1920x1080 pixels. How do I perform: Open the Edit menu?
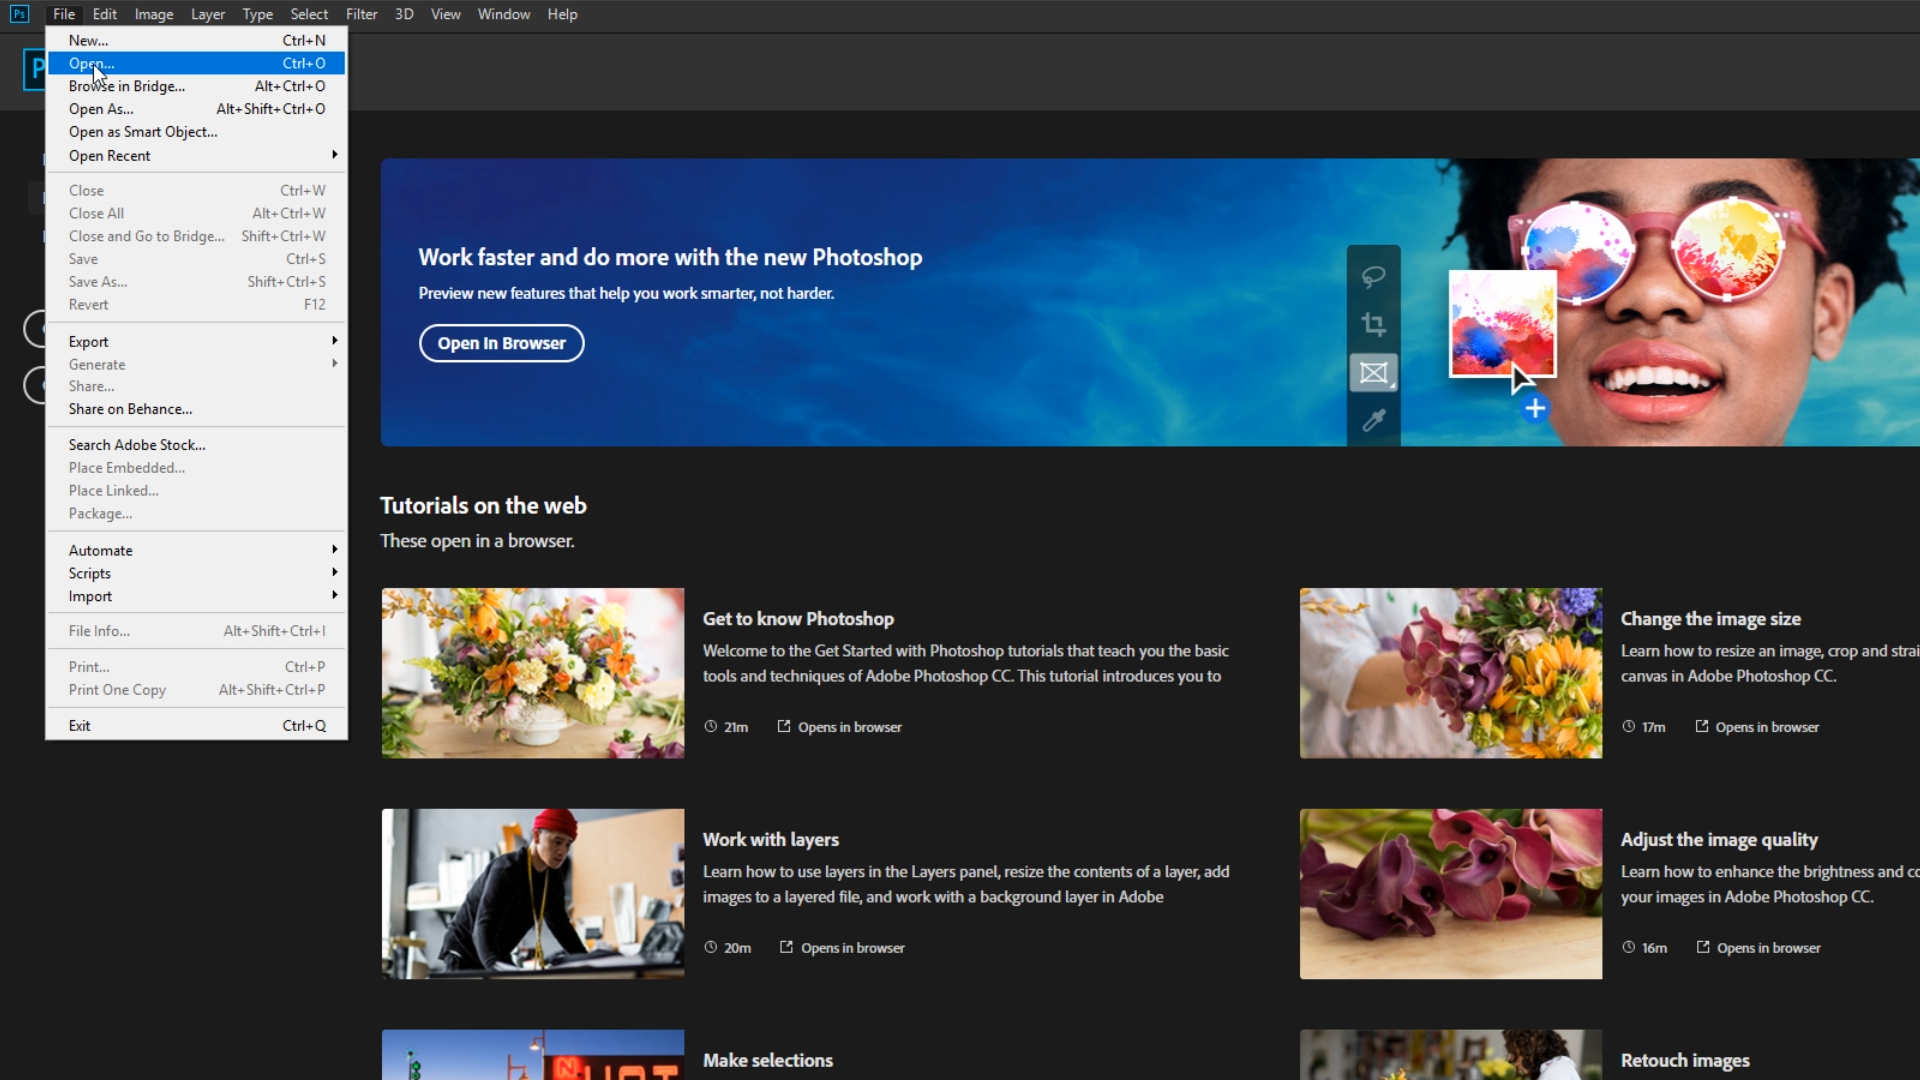[105, 14]
